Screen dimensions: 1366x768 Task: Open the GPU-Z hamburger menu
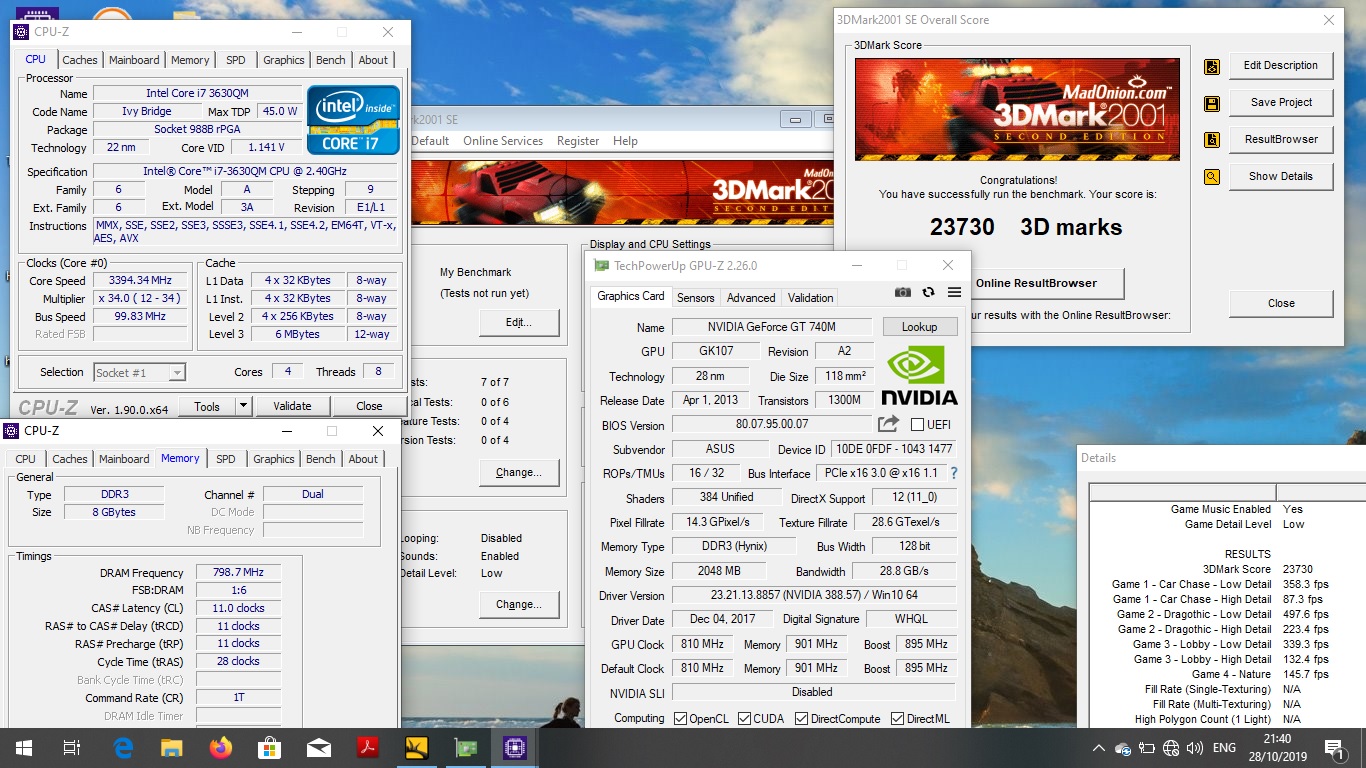(x=954, y=292)
